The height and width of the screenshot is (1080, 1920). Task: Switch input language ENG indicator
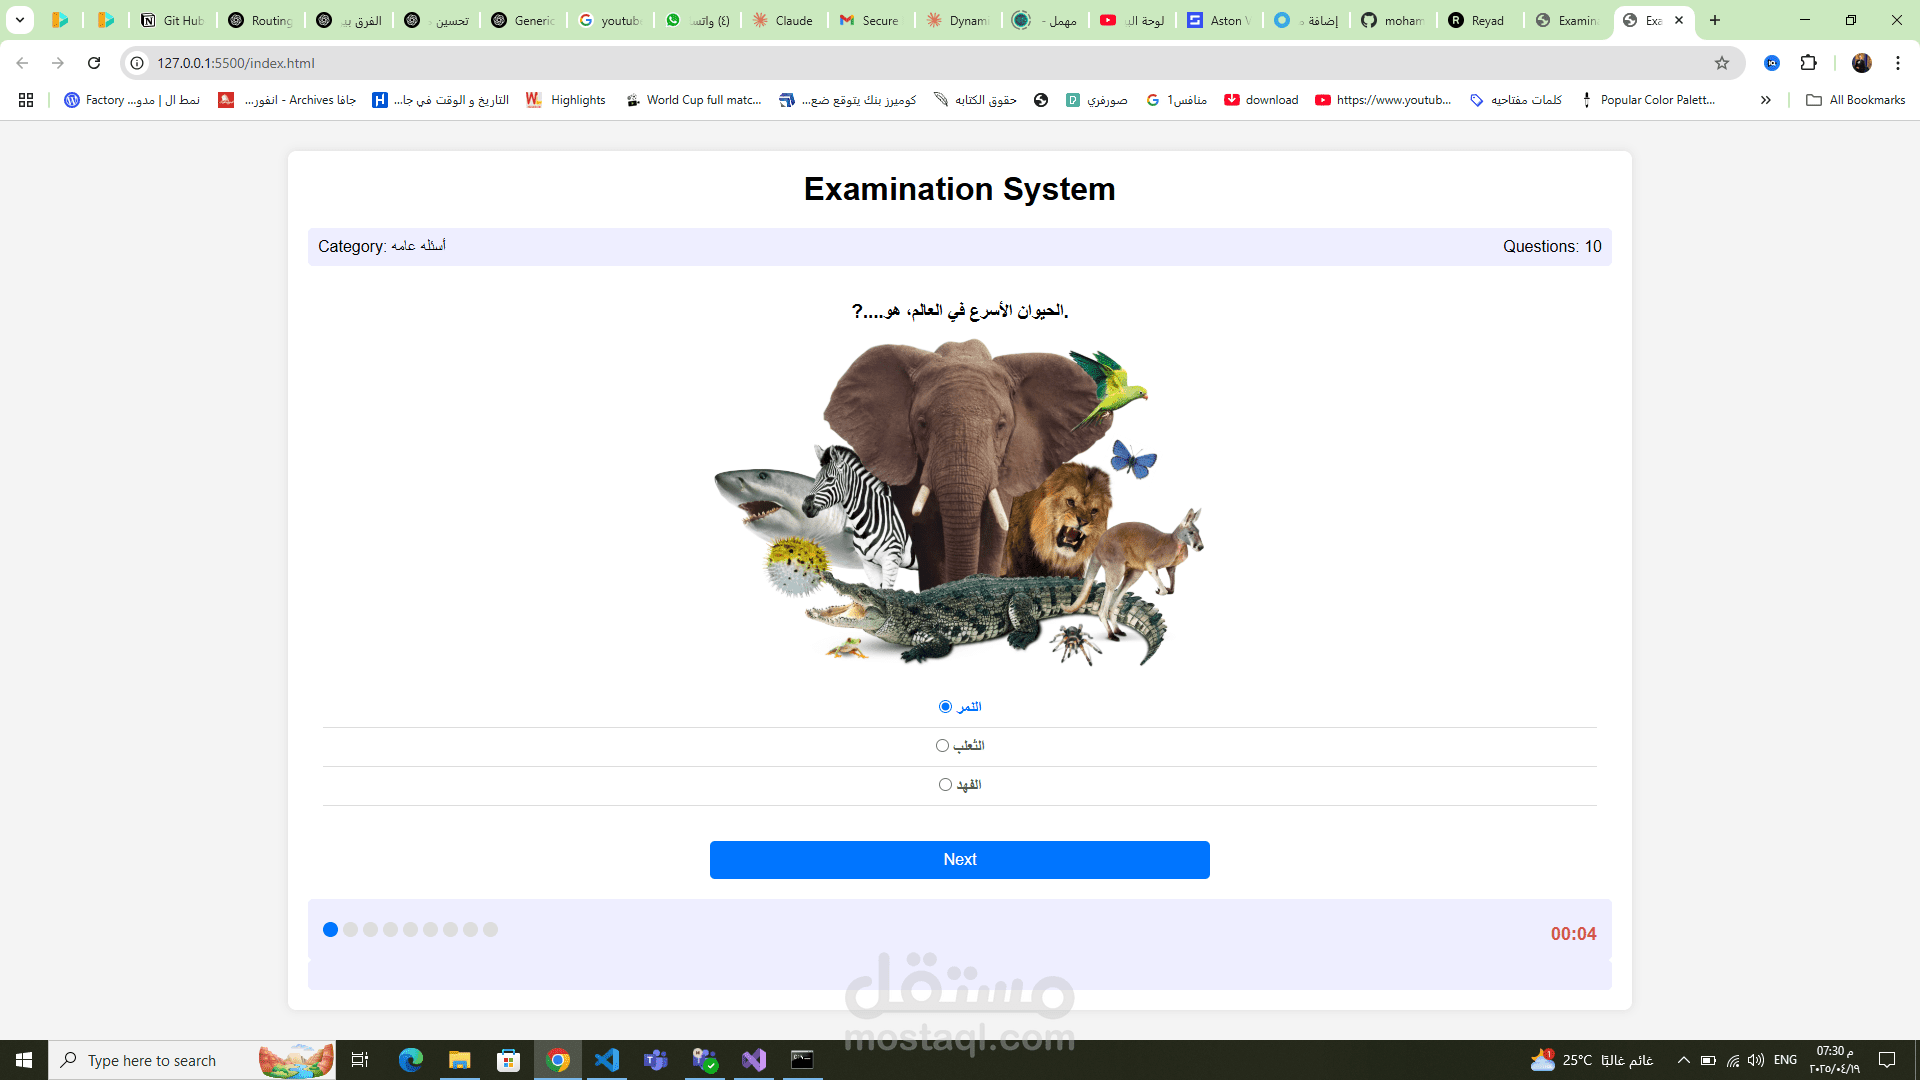pos(1785,1060)
